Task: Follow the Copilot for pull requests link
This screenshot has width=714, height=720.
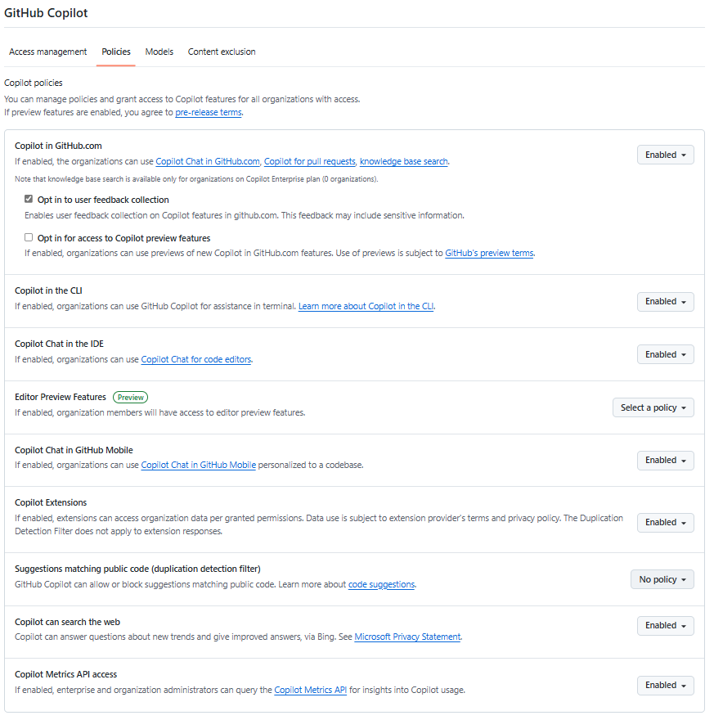Action: click(x=309, y=162)
